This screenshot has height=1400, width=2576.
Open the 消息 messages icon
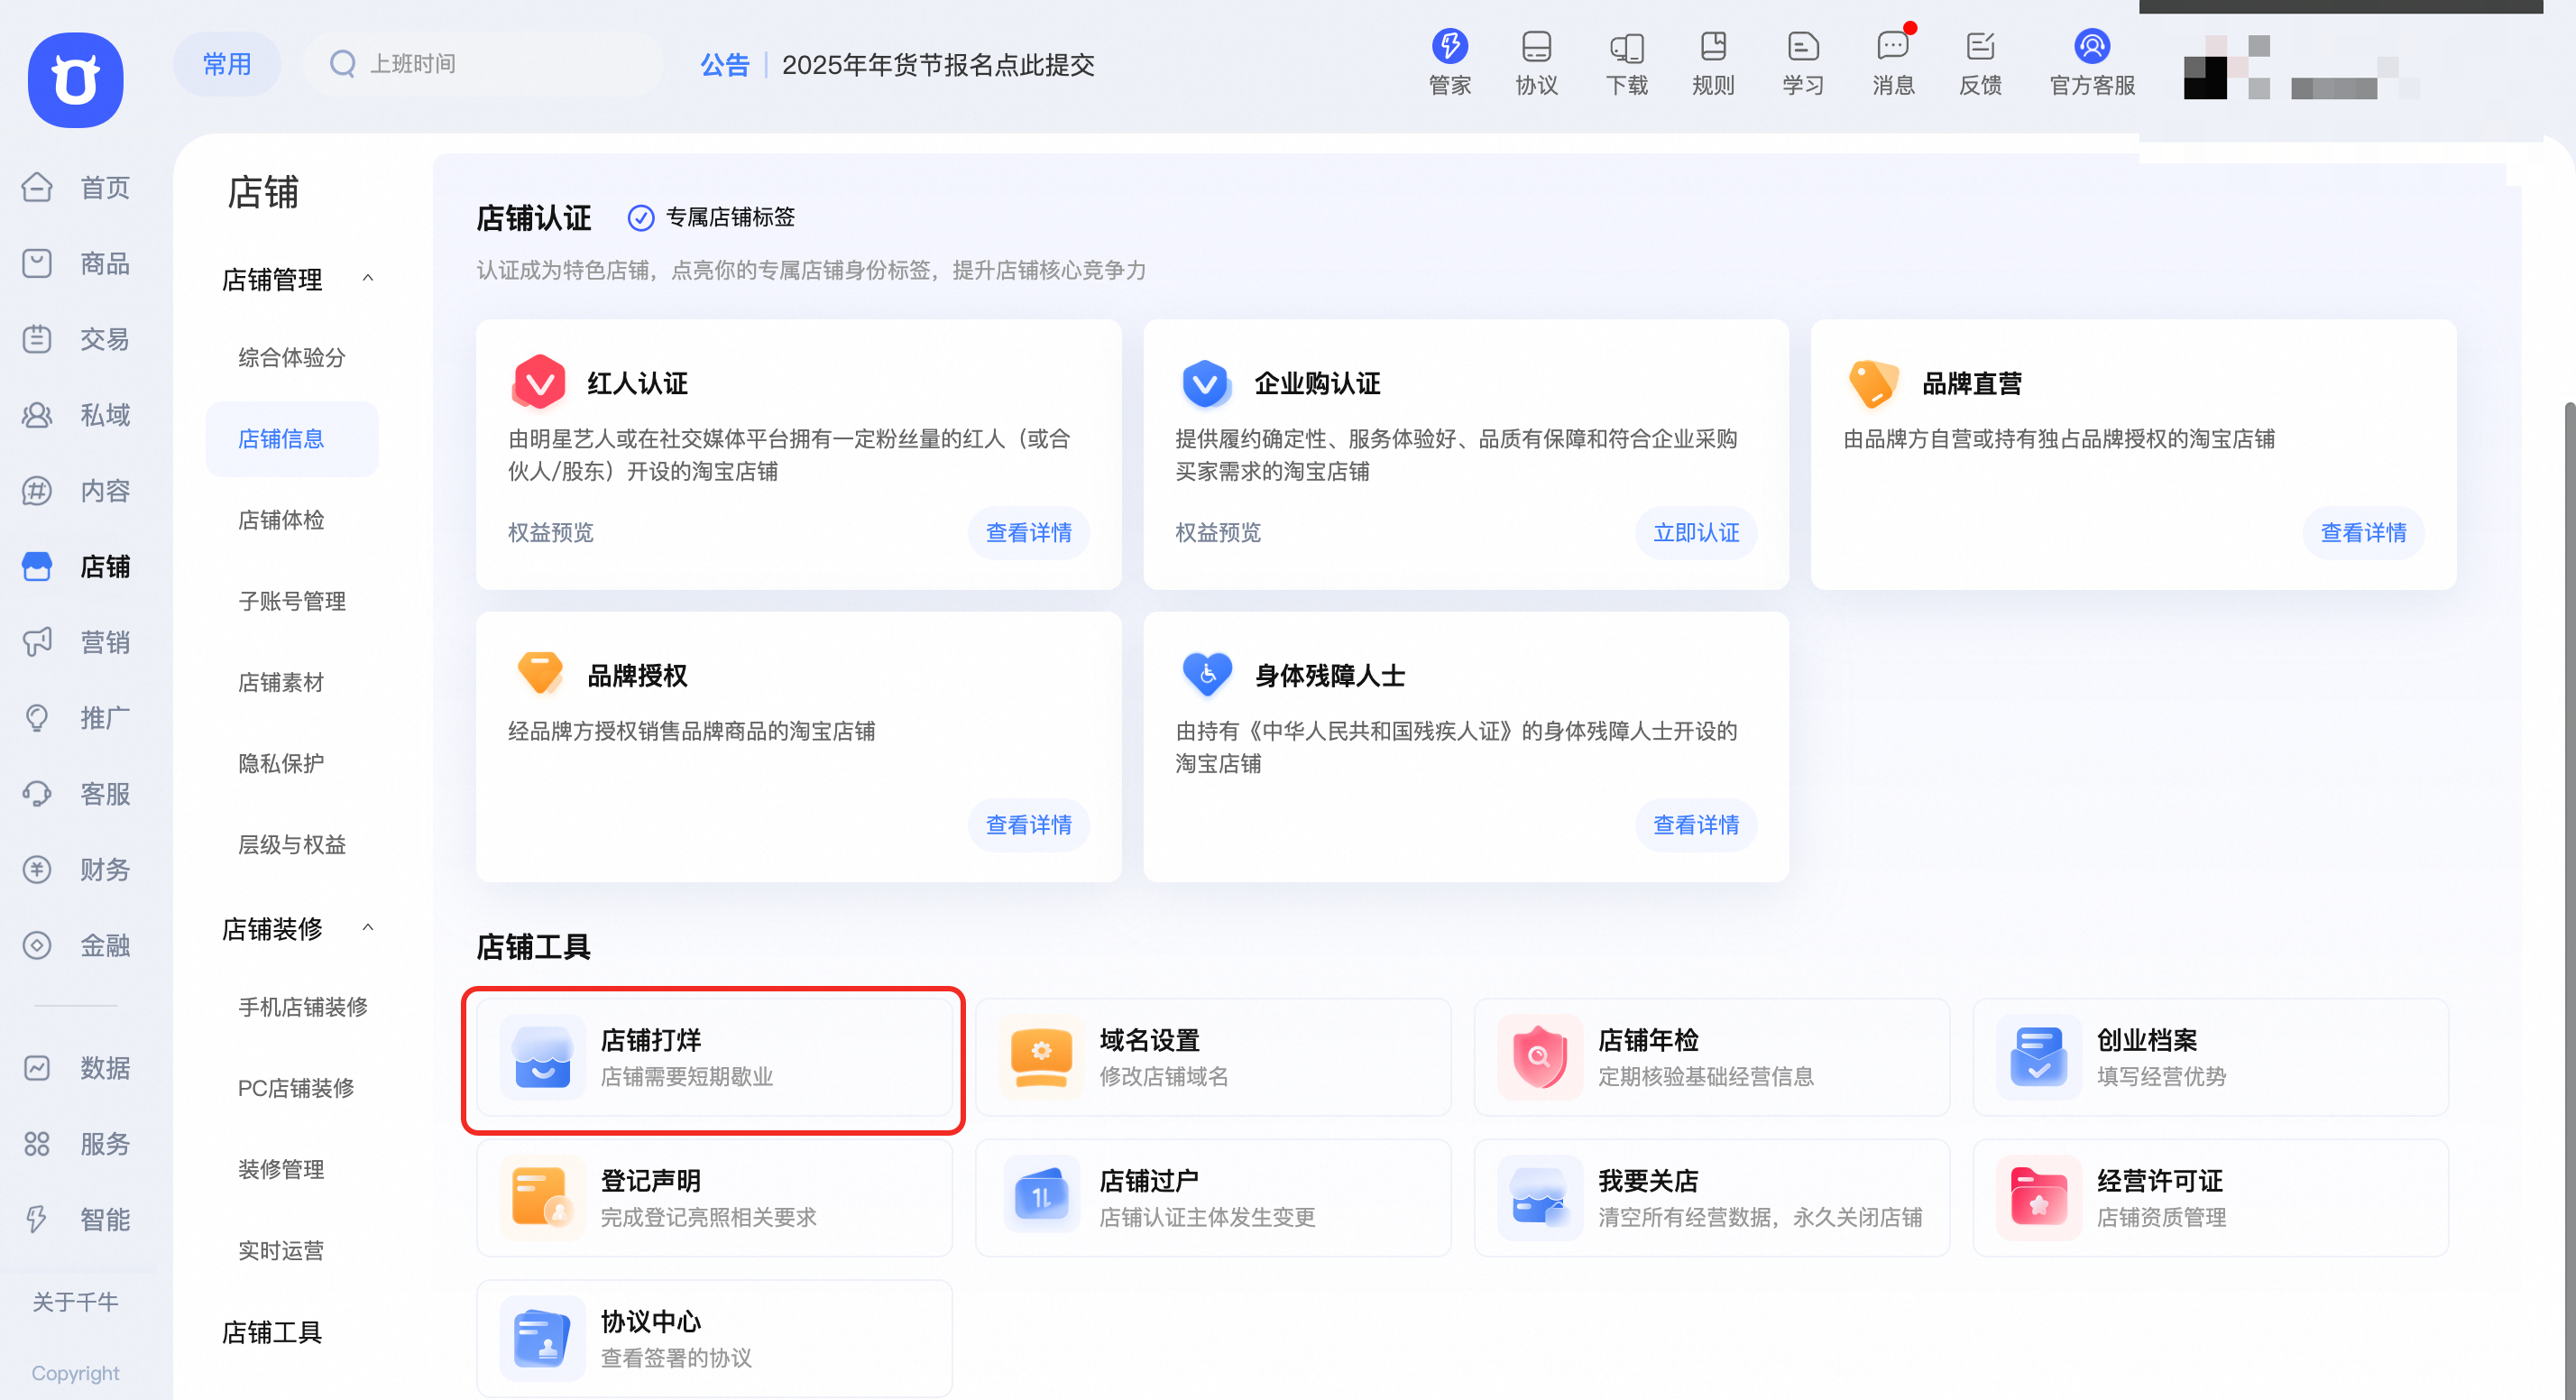[x=1892, y=62]
